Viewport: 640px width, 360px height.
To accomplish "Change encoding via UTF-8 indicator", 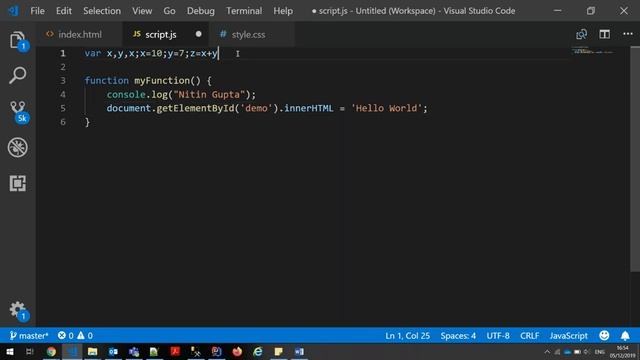I will point(498,336).
